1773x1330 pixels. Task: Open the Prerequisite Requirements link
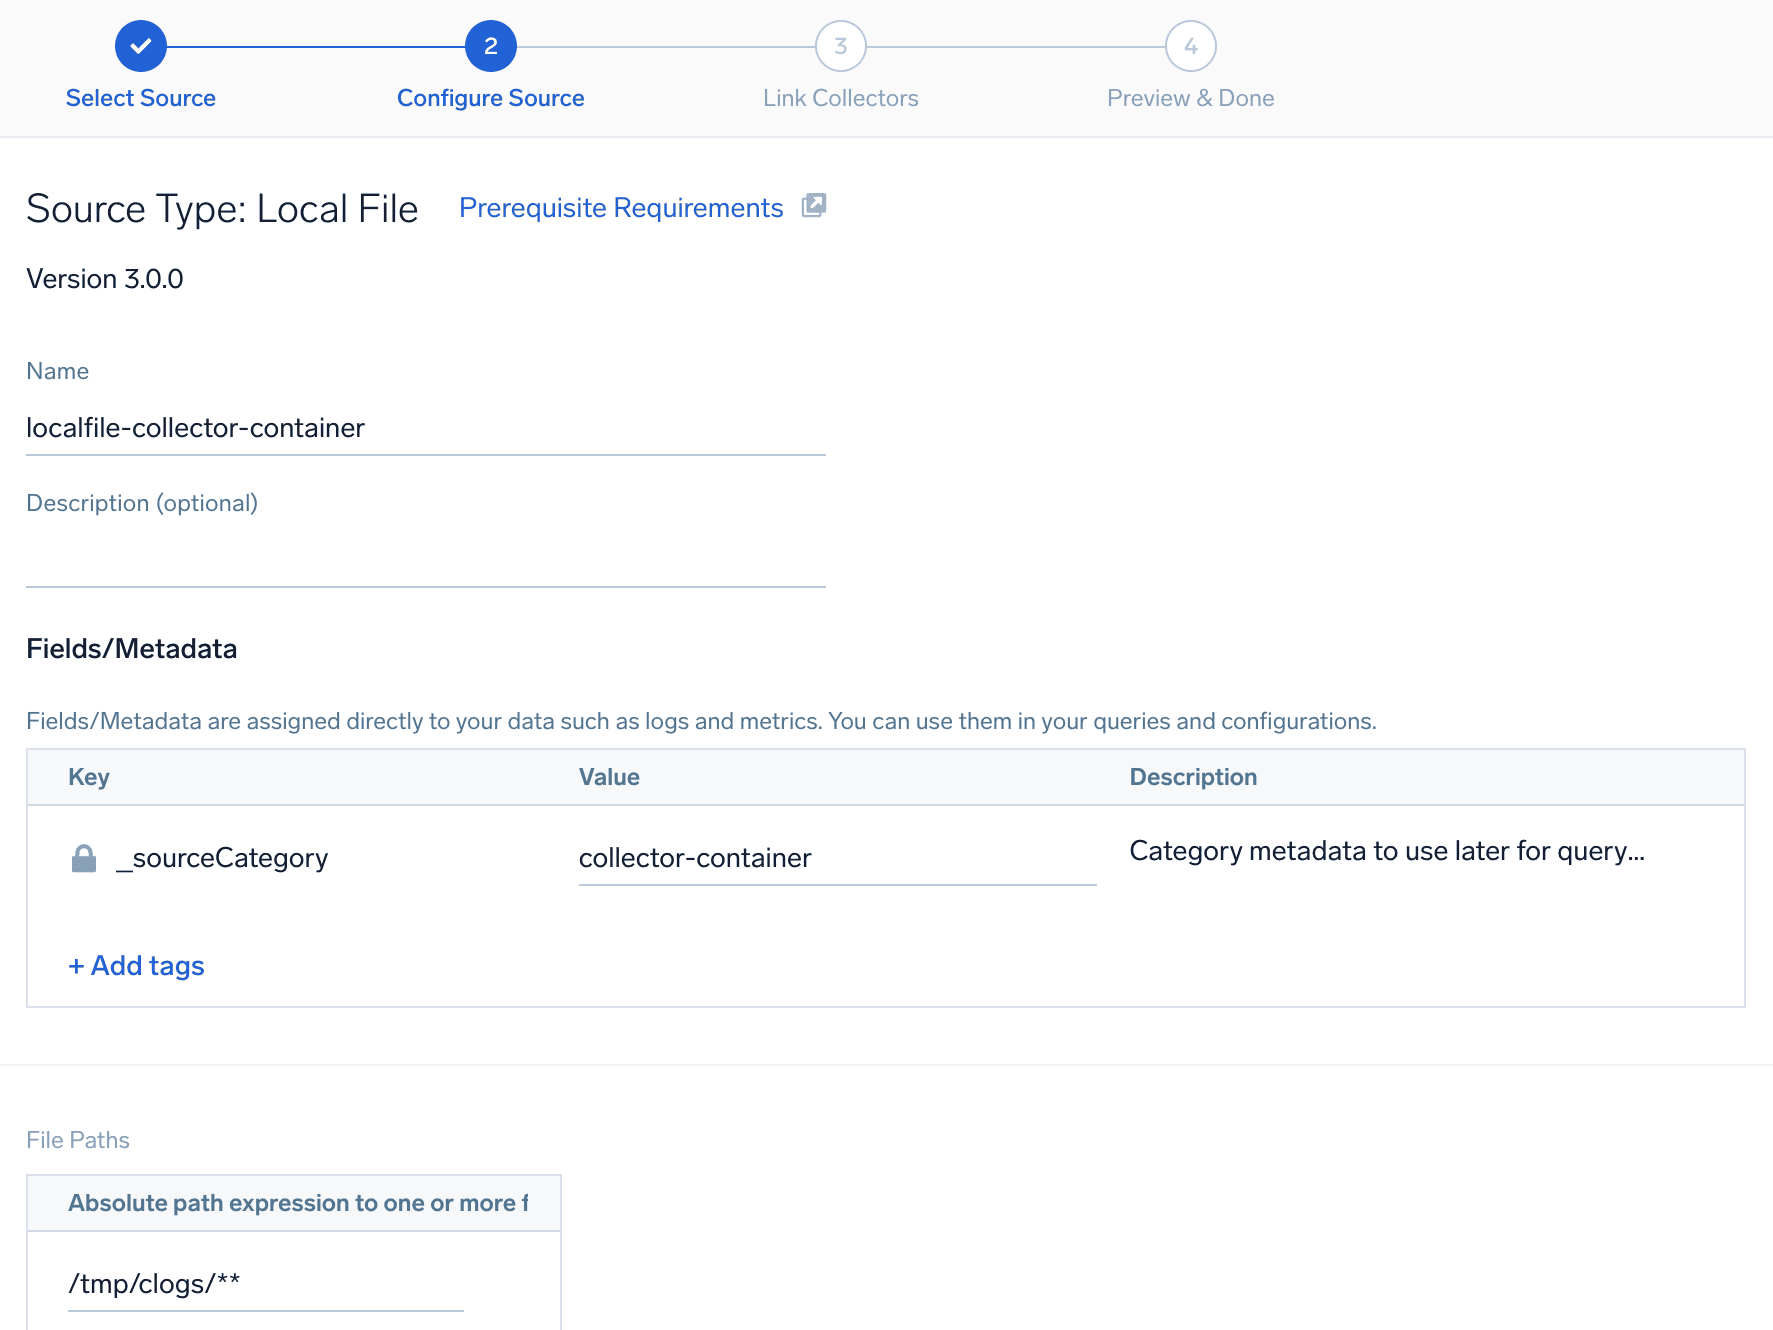point(620,207)
